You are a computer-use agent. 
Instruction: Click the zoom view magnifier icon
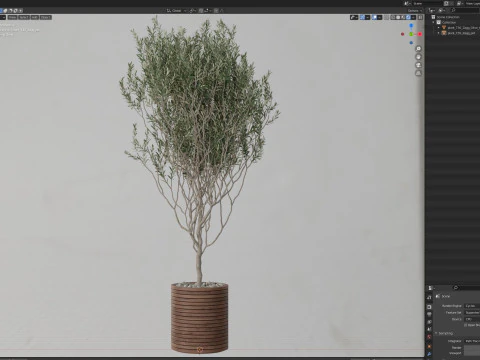point(418,49)
